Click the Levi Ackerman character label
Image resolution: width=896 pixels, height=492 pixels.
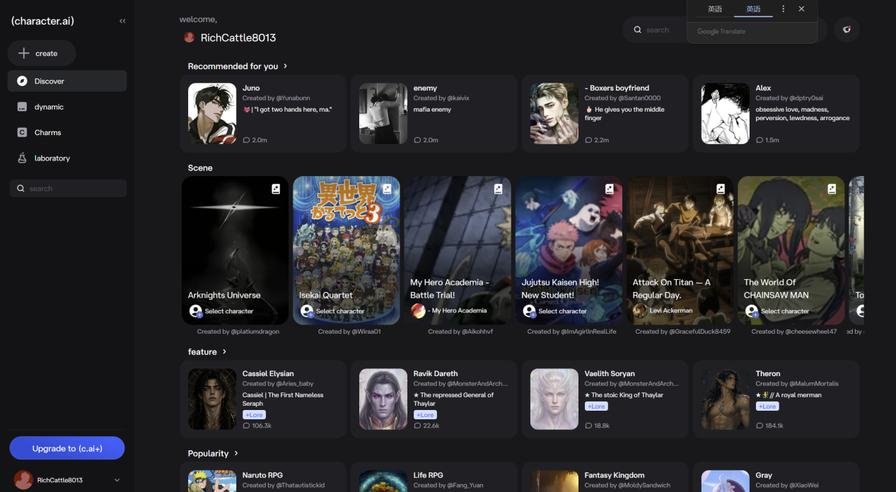671,310
